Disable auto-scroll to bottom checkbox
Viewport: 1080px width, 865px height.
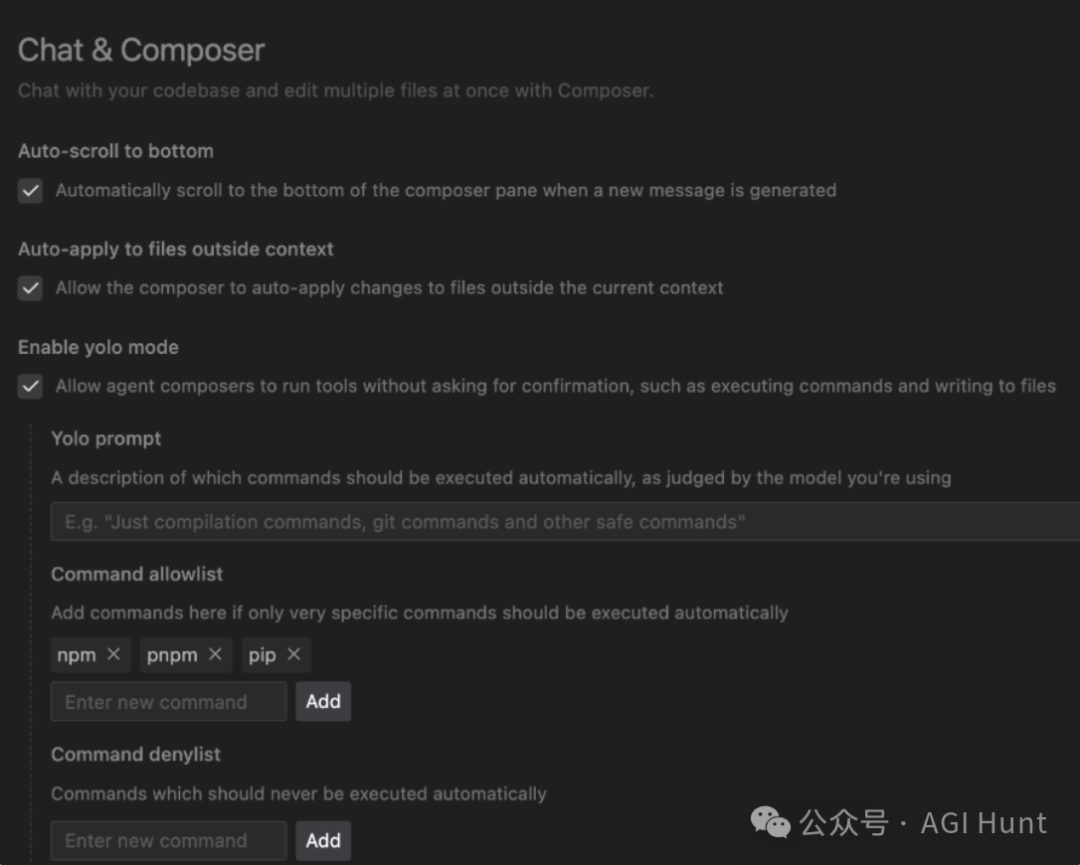[x=31, y=191]
